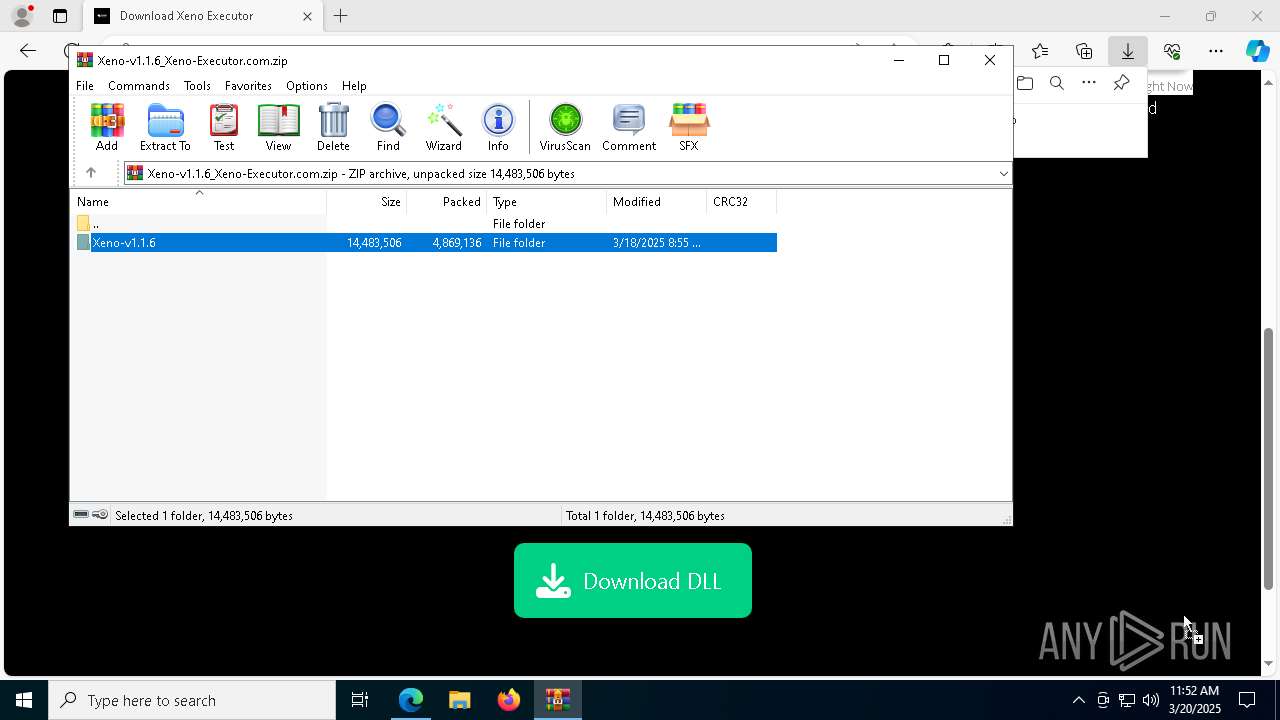Open the Options menu
1280x720 pixels.
[x=306, y=86]
